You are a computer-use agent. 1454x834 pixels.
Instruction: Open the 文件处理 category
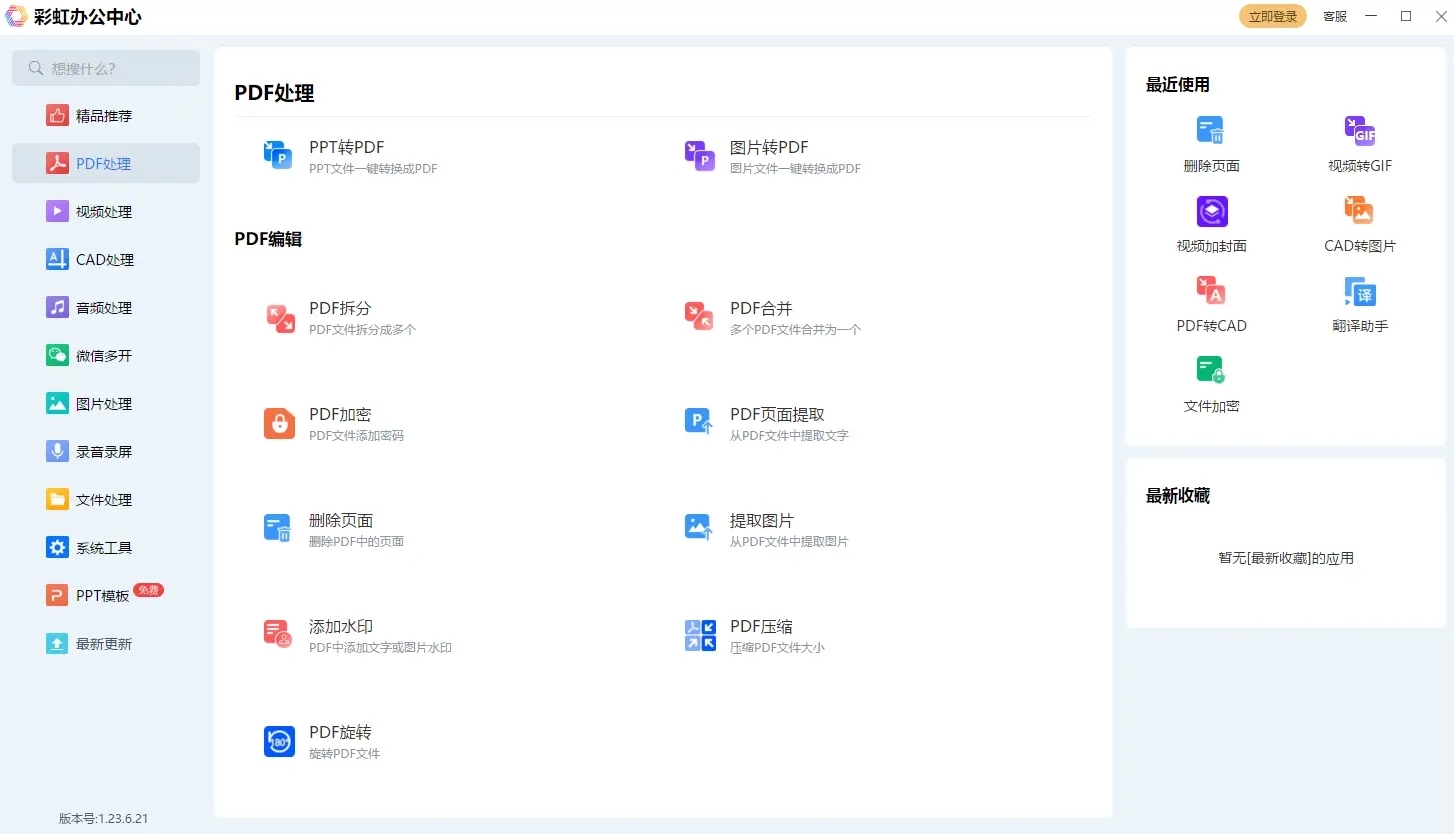pos(106,500)
